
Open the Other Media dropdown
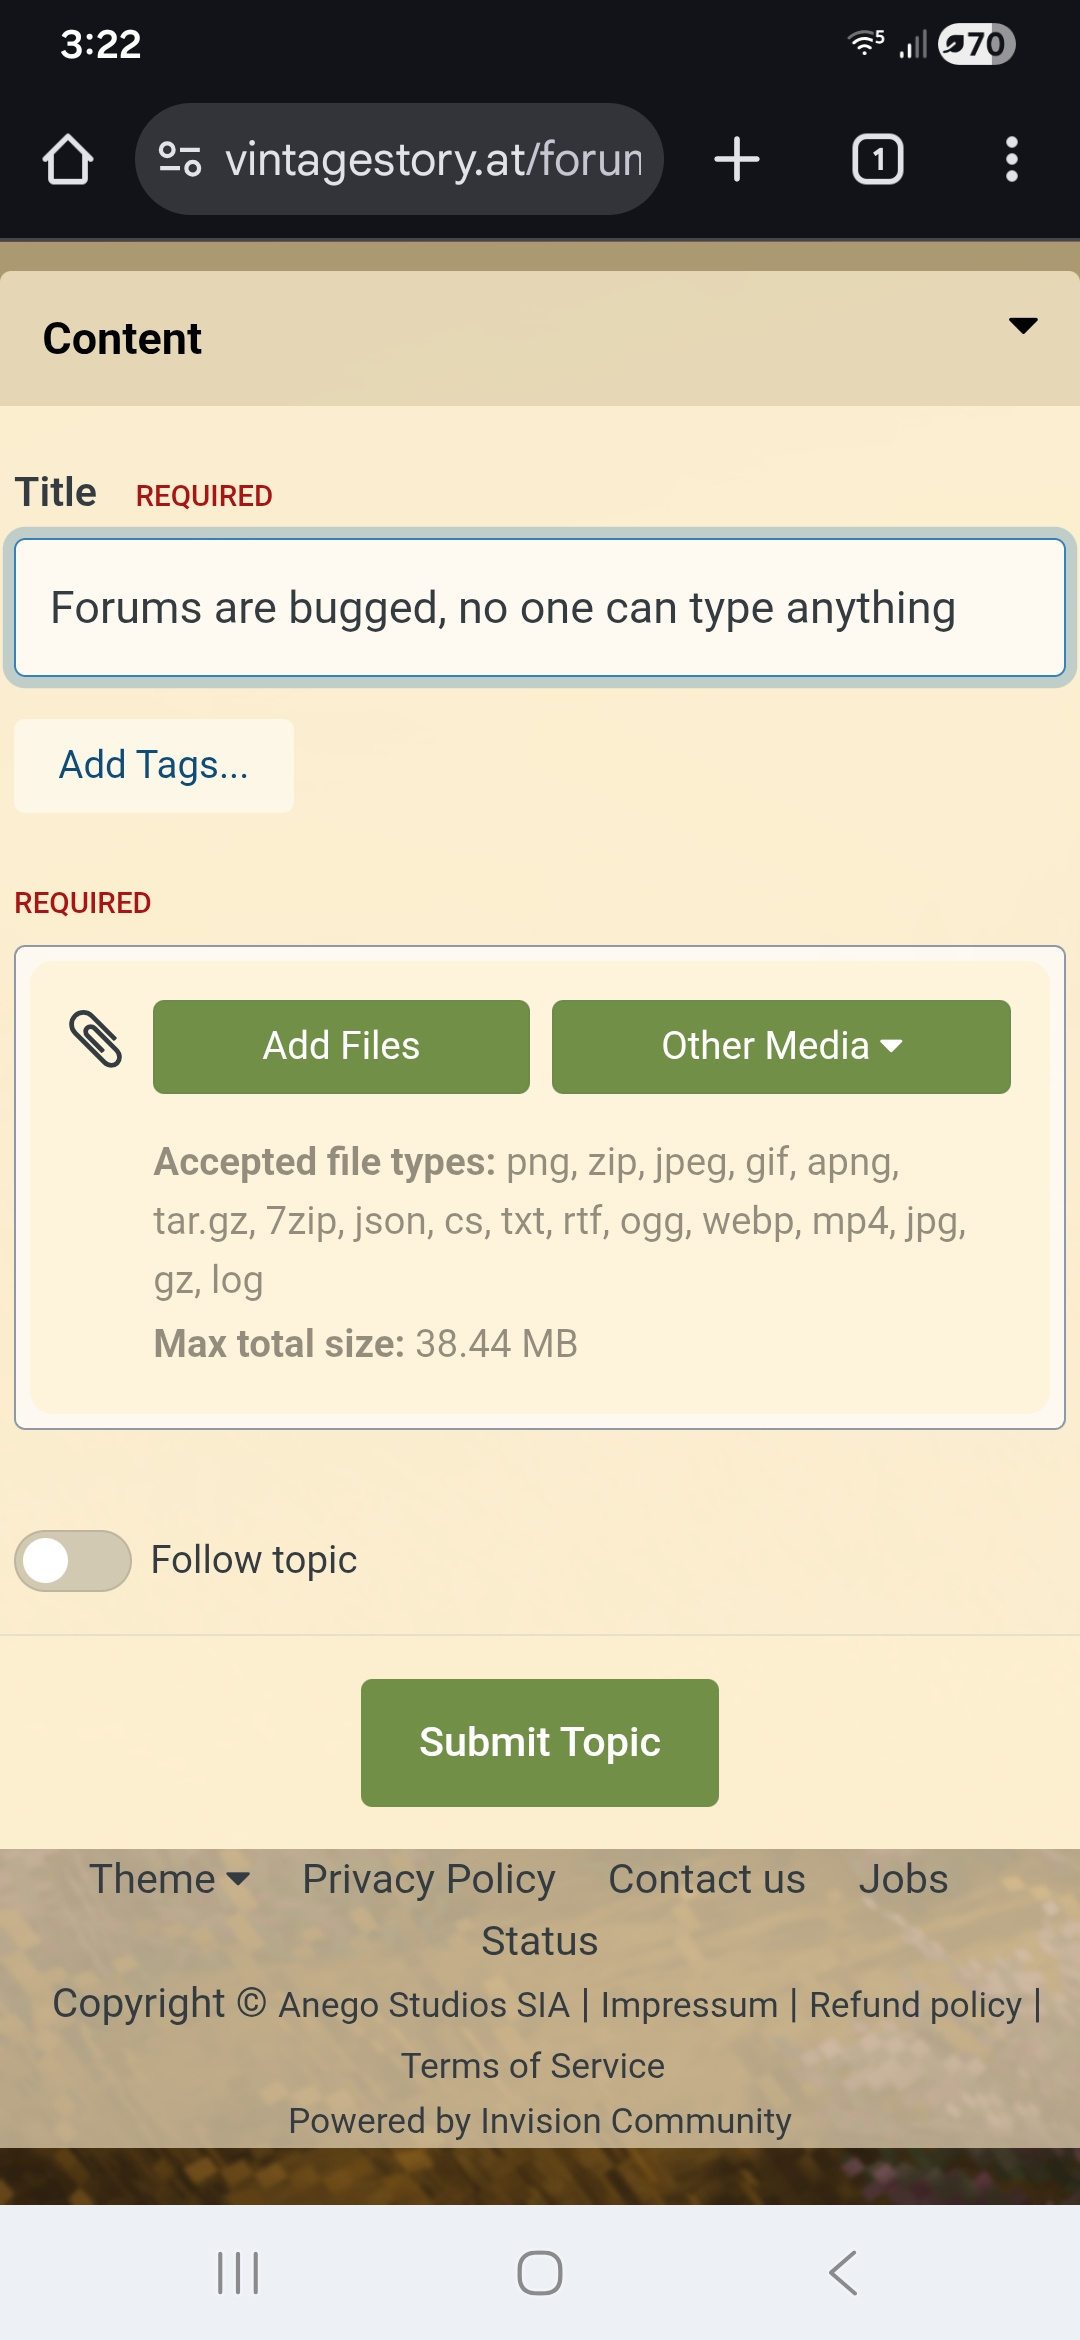click(781, 1046)
